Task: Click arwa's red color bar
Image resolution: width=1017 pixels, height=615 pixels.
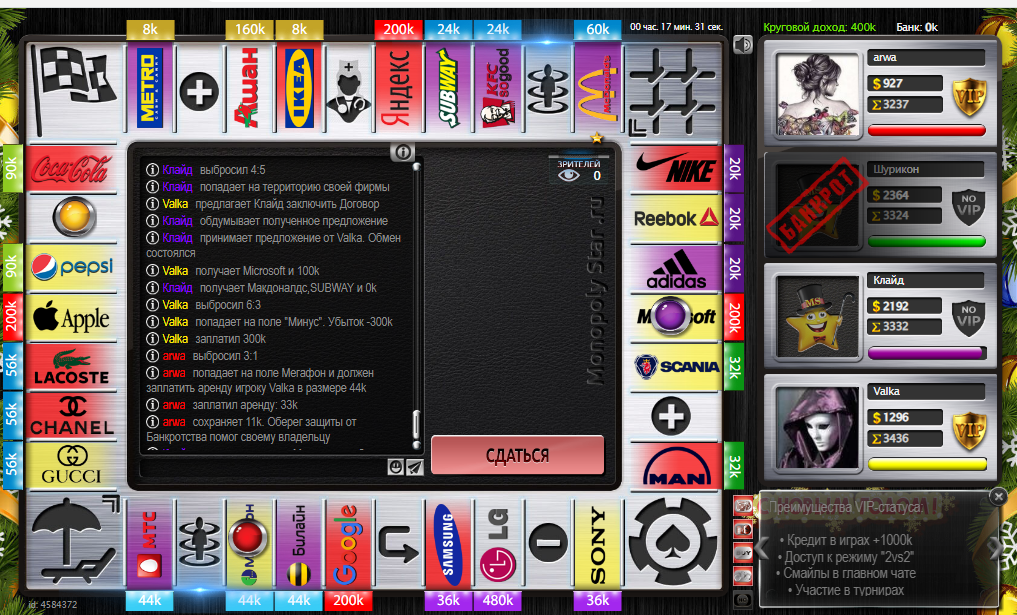Action: pos(927,130)
